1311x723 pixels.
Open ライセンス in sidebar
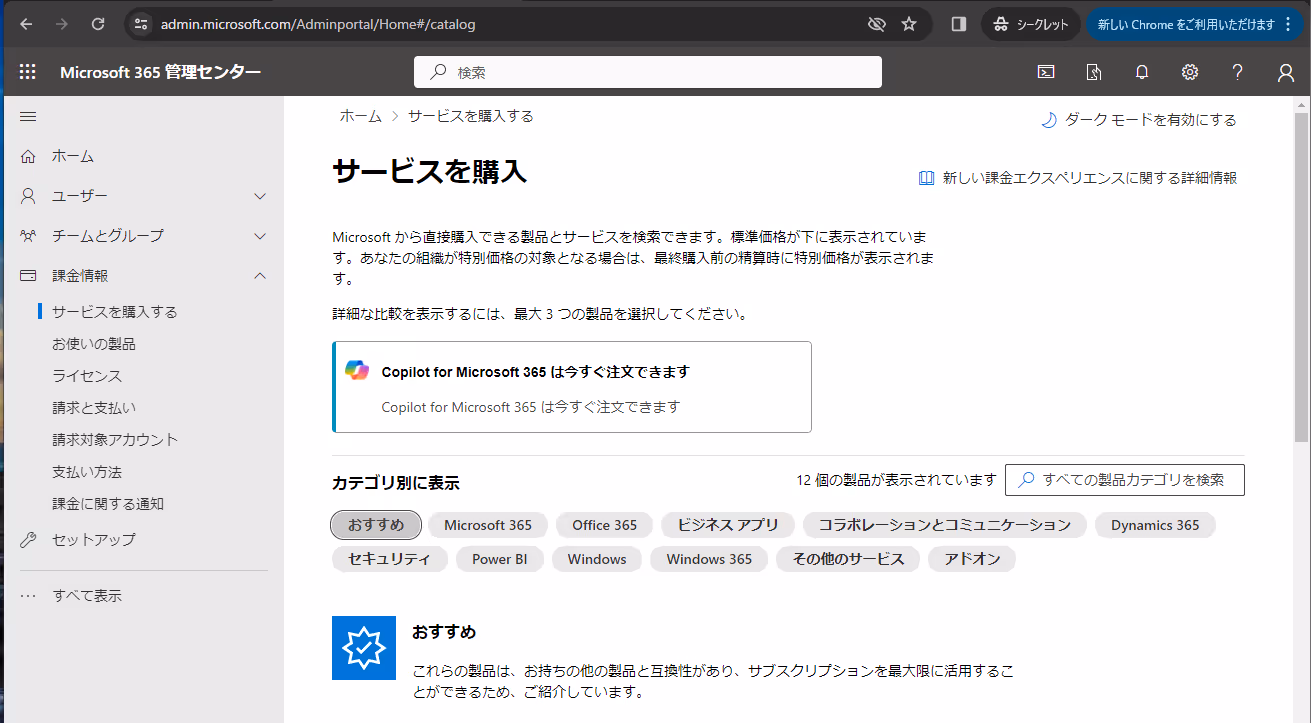[x=87, y=376]
